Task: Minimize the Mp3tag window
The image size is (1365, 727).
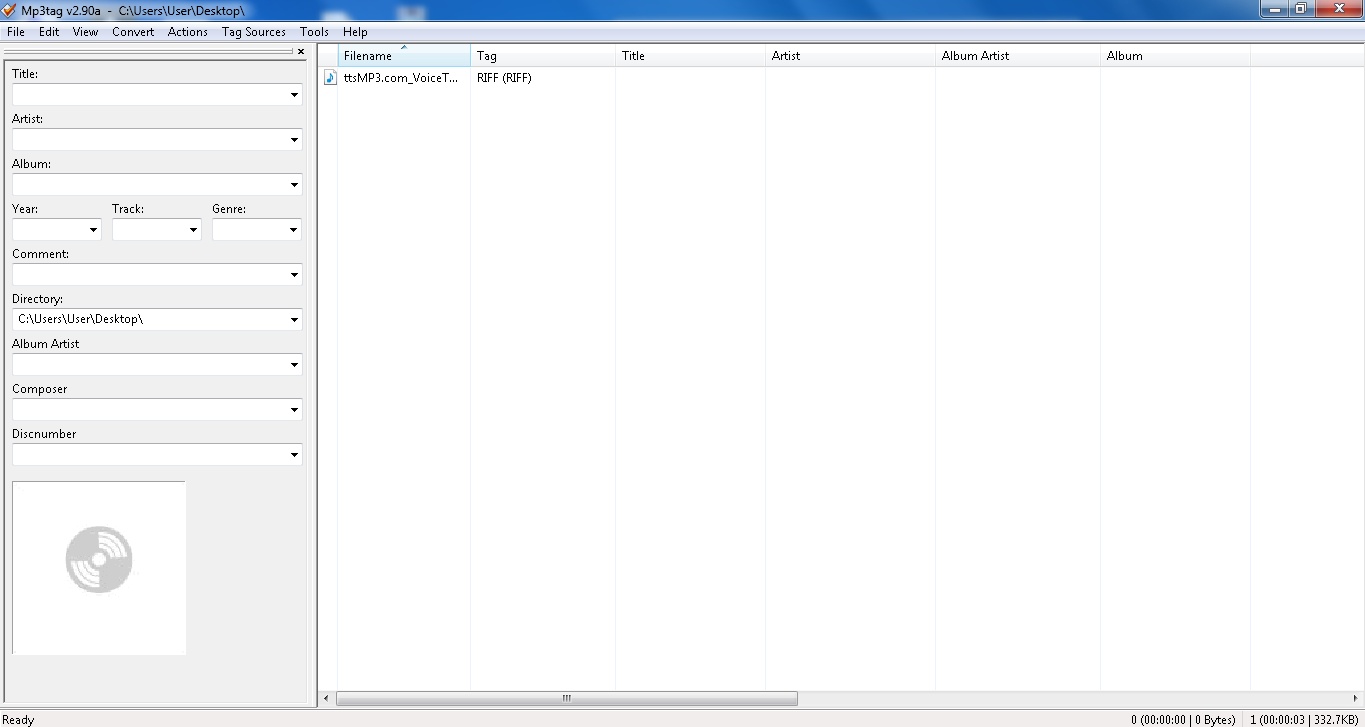Action: [1274, 8]
